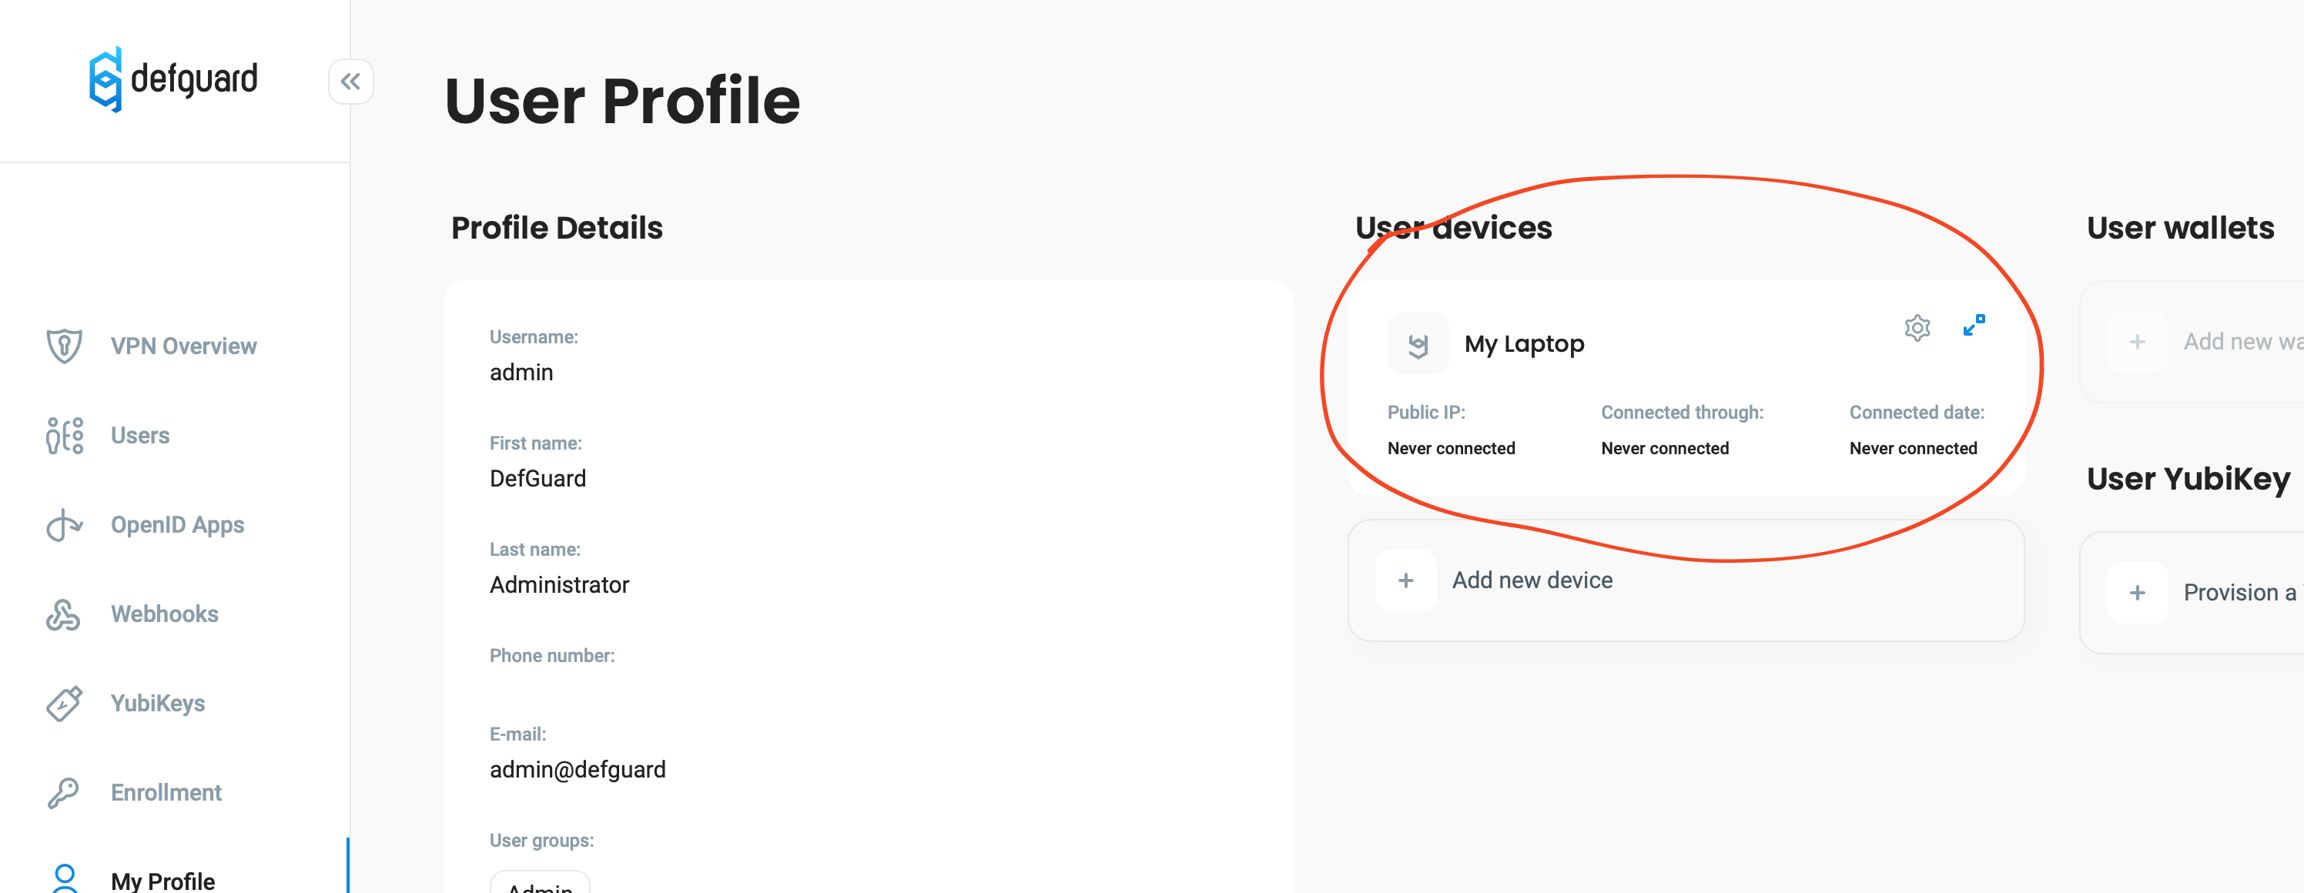
Task: Collapse the sidebar with double-chevron button
Action: point(350,81)
